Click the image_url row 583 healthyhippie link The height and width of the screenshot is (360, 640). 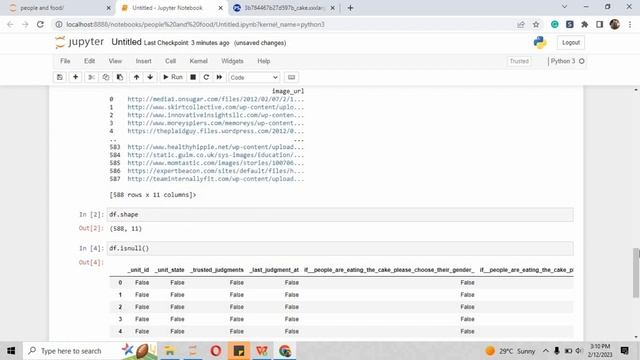click(x=216, y=147)
